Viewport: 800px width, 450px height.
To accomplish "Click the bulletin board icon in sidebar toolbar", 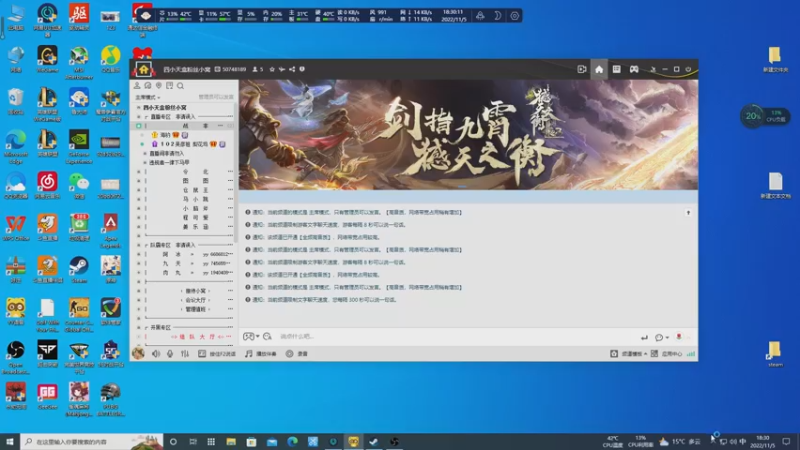I will 169,86.
